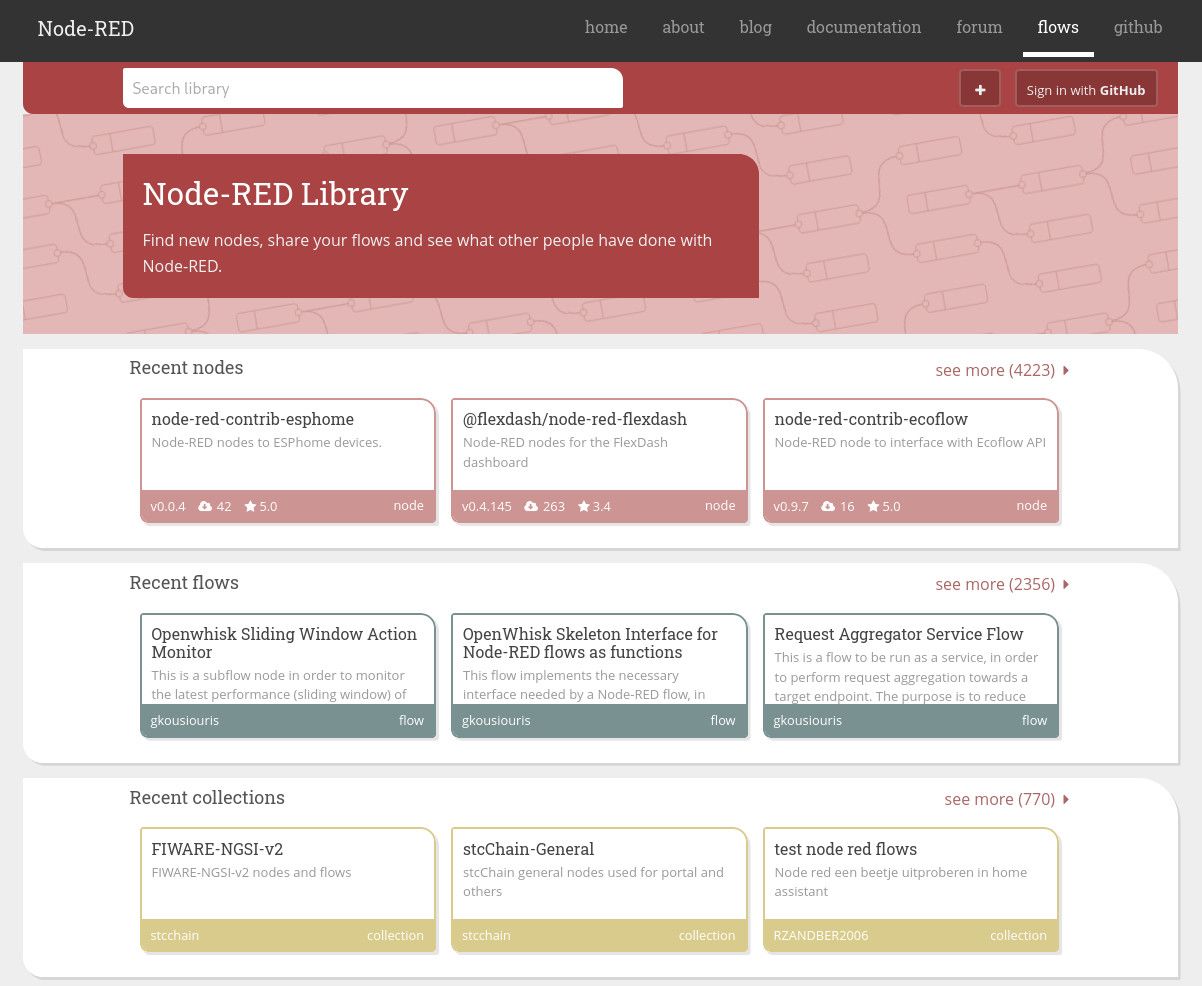
Task: Click author gkousiouris on Skeleton Interface card
Action: coord(496,721)
